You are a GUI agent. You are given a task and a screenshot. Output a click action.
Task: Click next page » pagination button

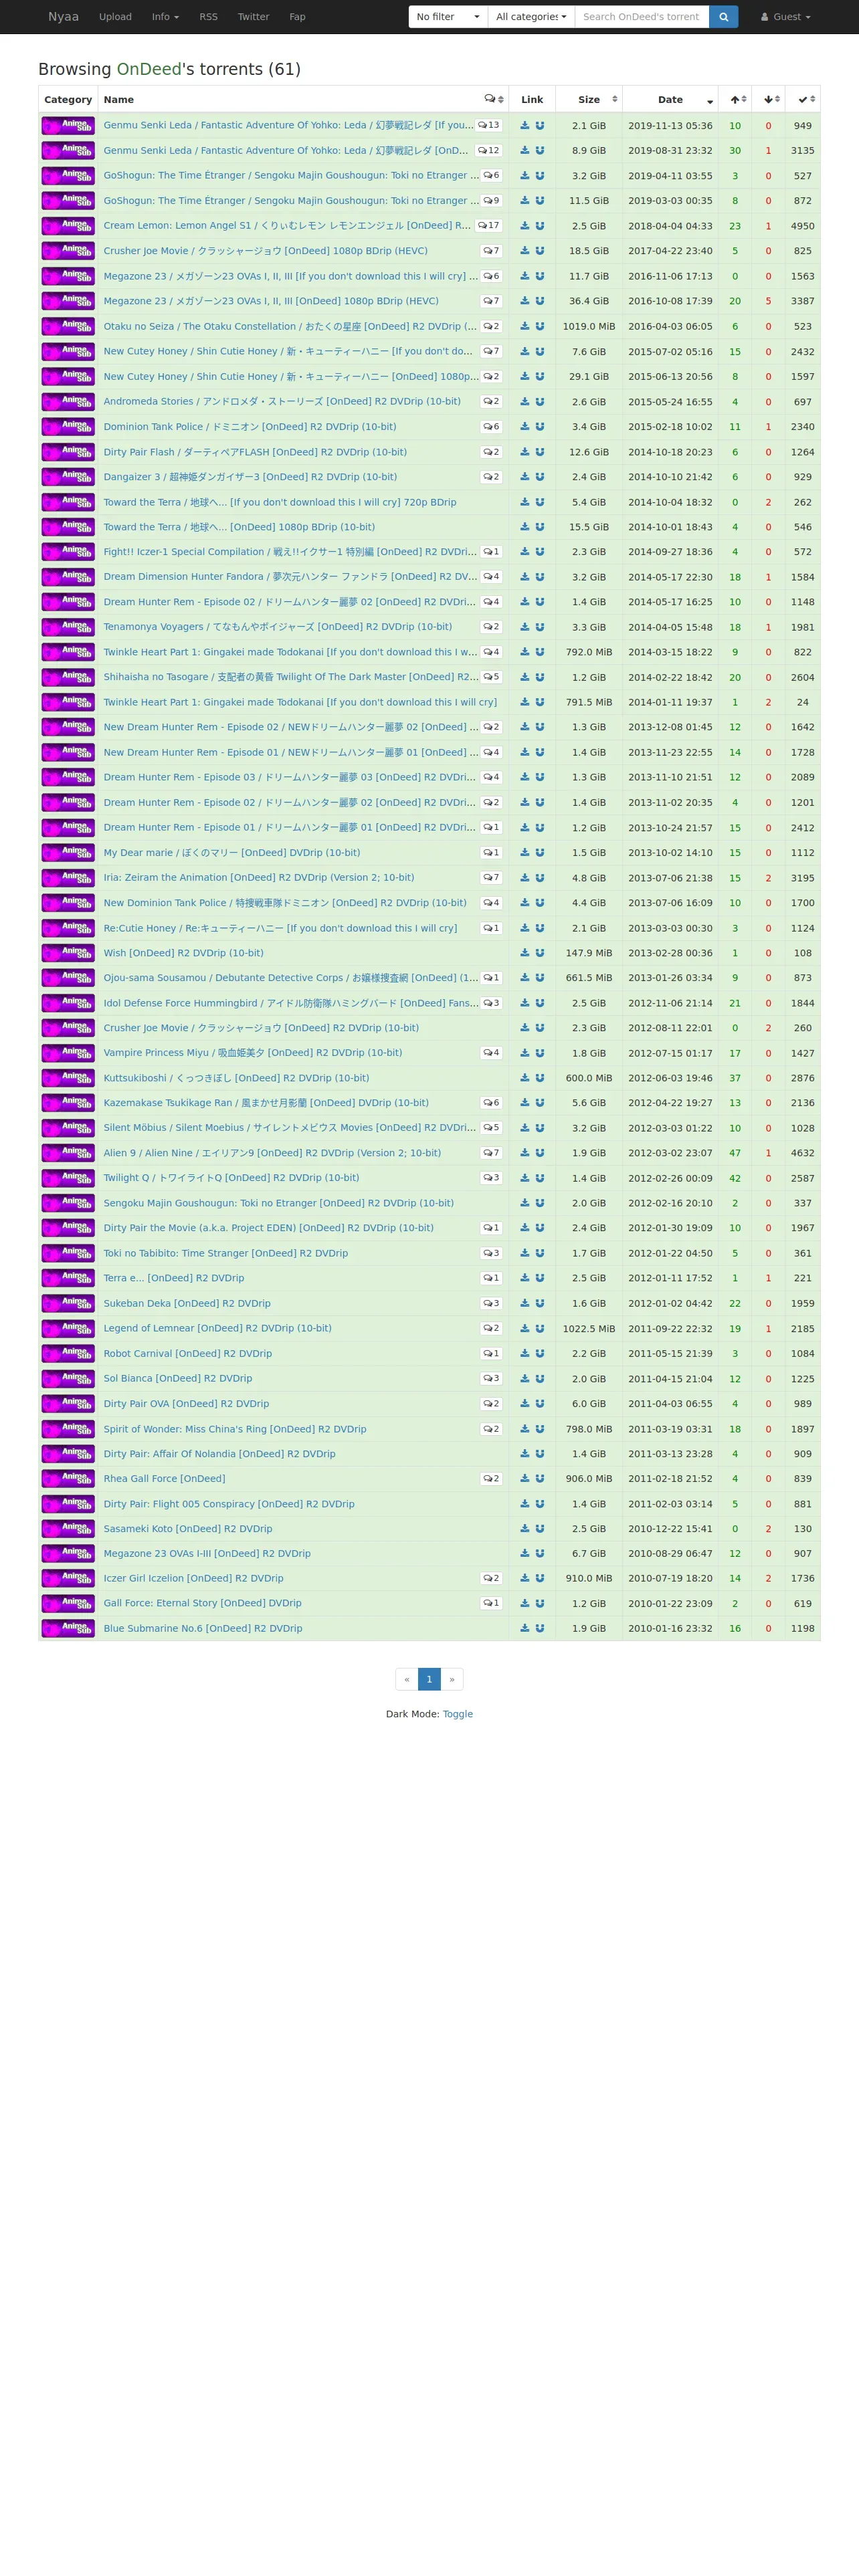(x=452, y=1679)
